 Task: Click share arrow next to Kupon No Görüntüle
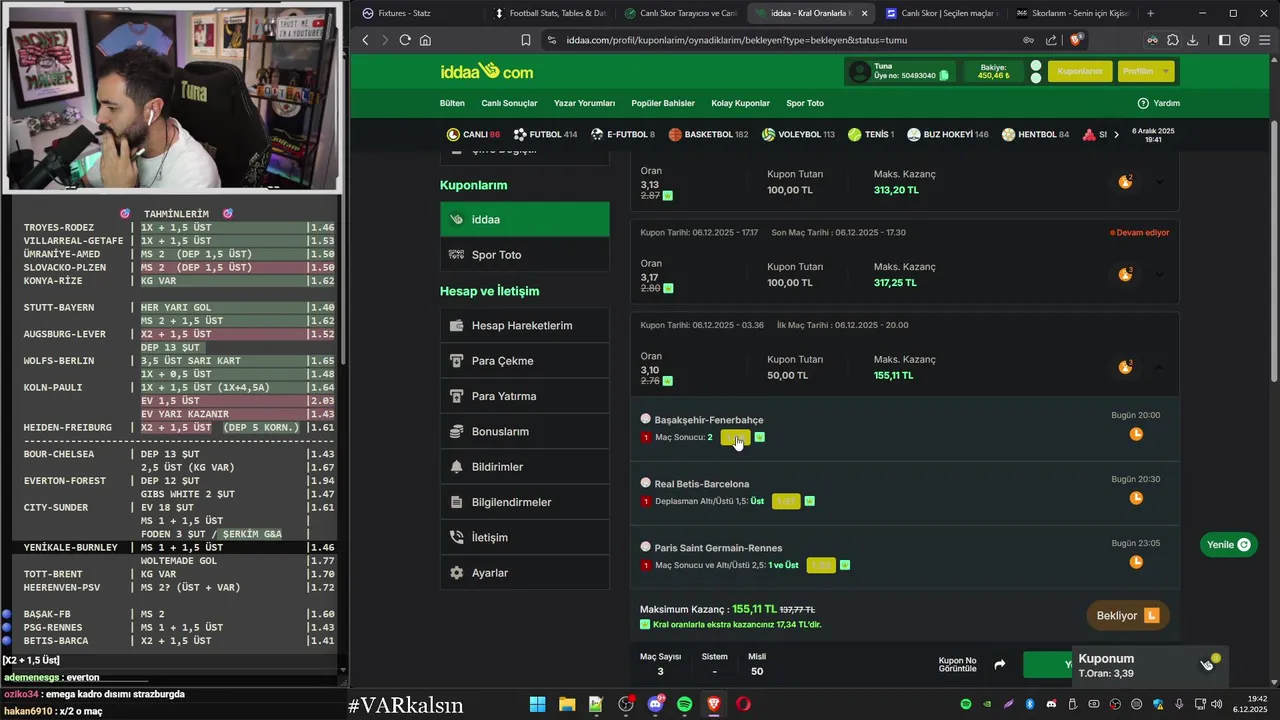(x=999, y=665)
